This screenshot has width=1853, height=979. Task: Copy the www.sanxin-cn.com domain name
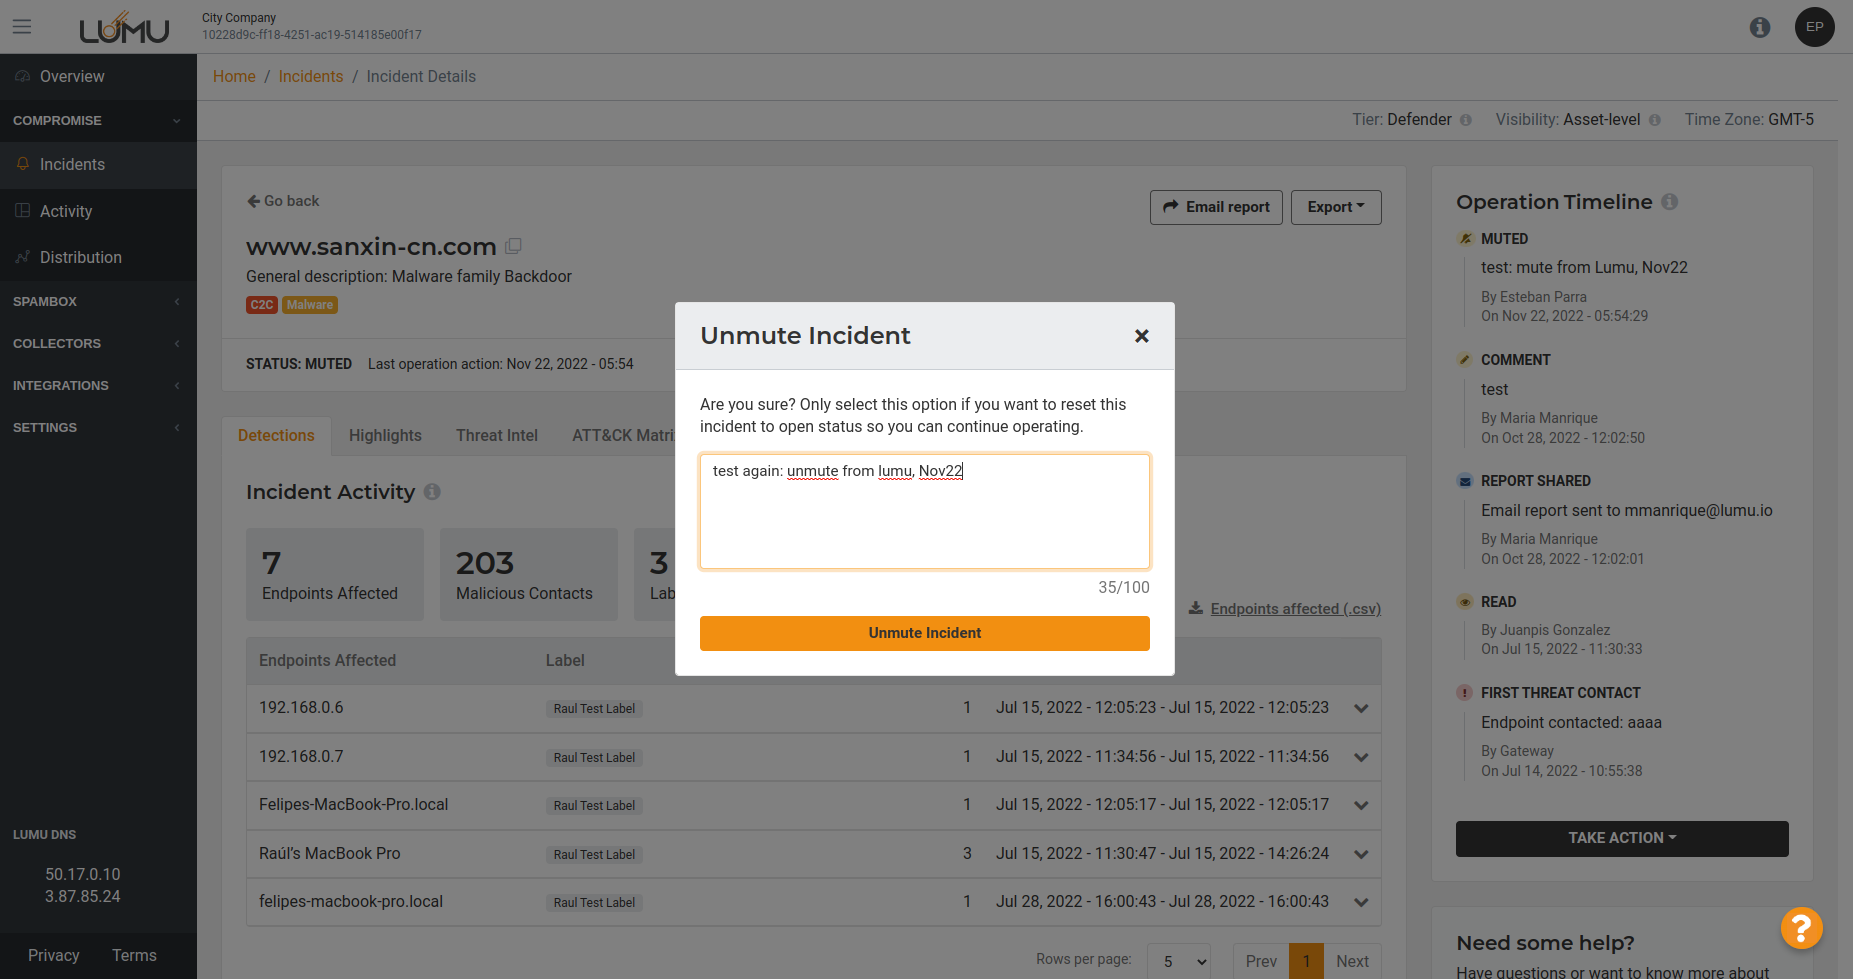click(514, 246)
